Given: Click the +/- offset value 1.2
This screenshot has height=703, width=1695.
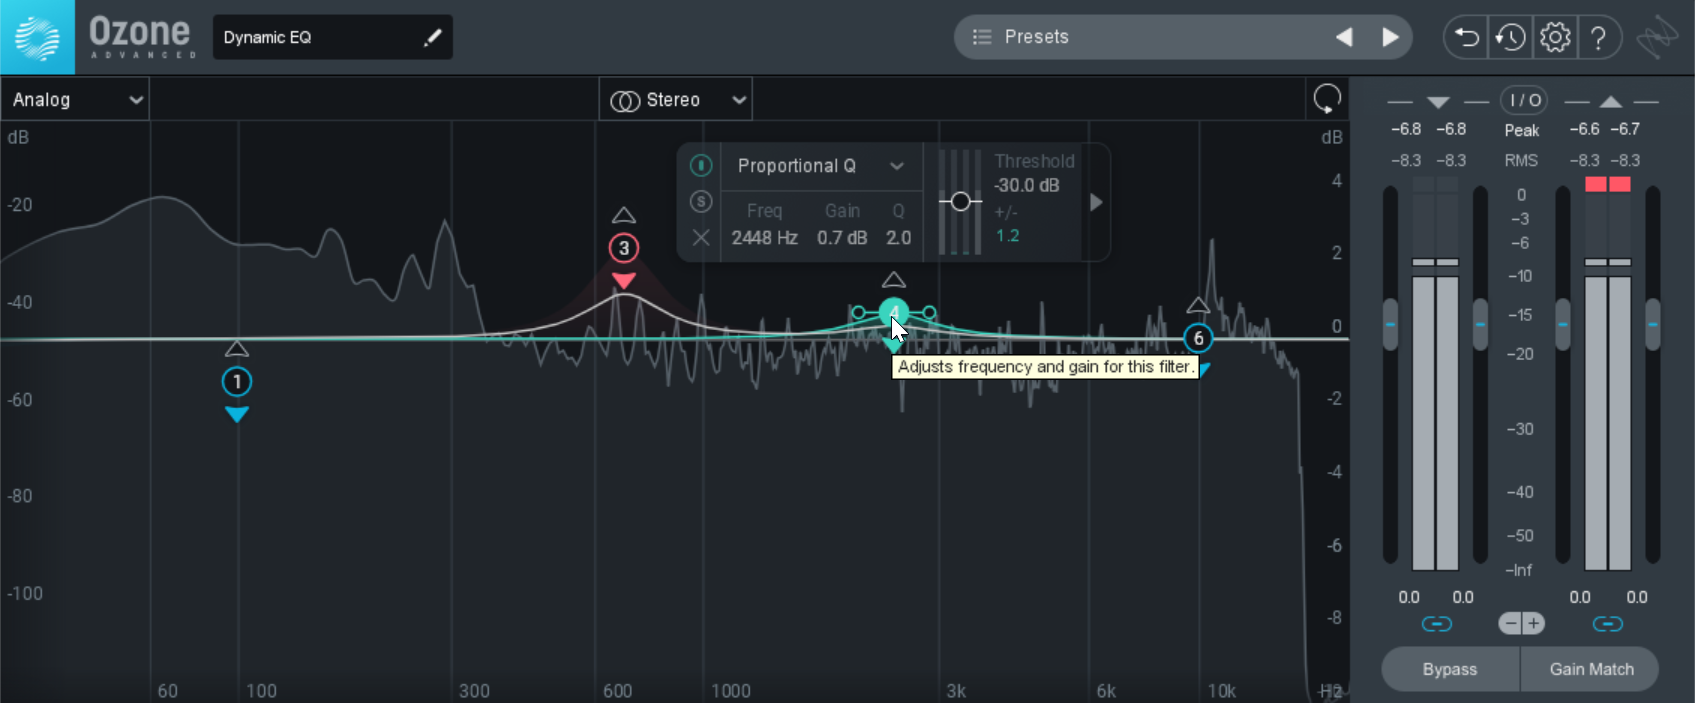Looking at the screenshot, I should (1007, 236).
